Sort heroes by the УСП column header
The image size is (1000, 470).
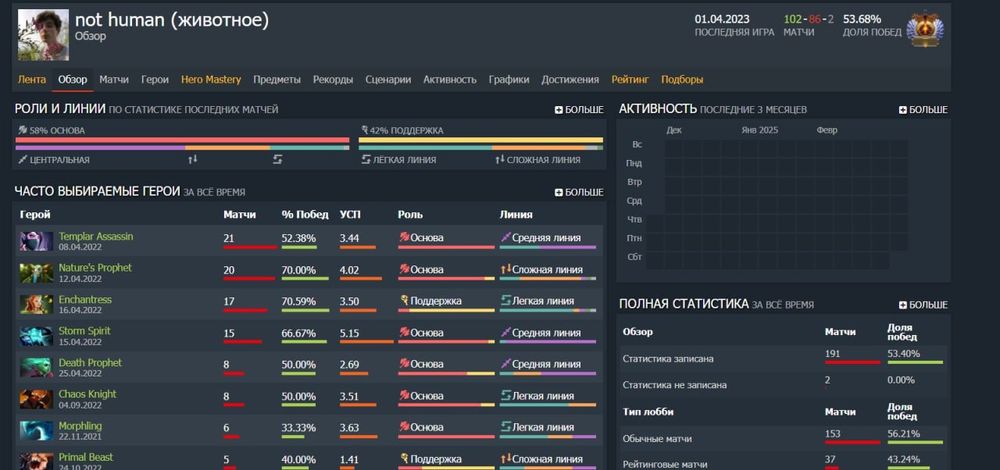[351, 214]
